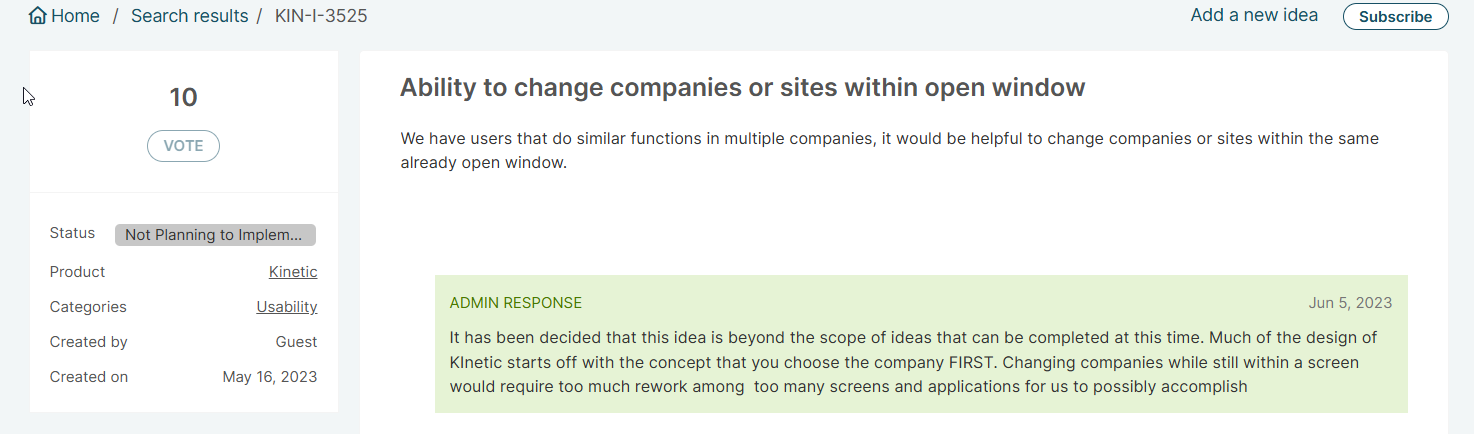The image size is (1474, 434).
Task: Open the Home breadcrumb link
Action: 75,16
